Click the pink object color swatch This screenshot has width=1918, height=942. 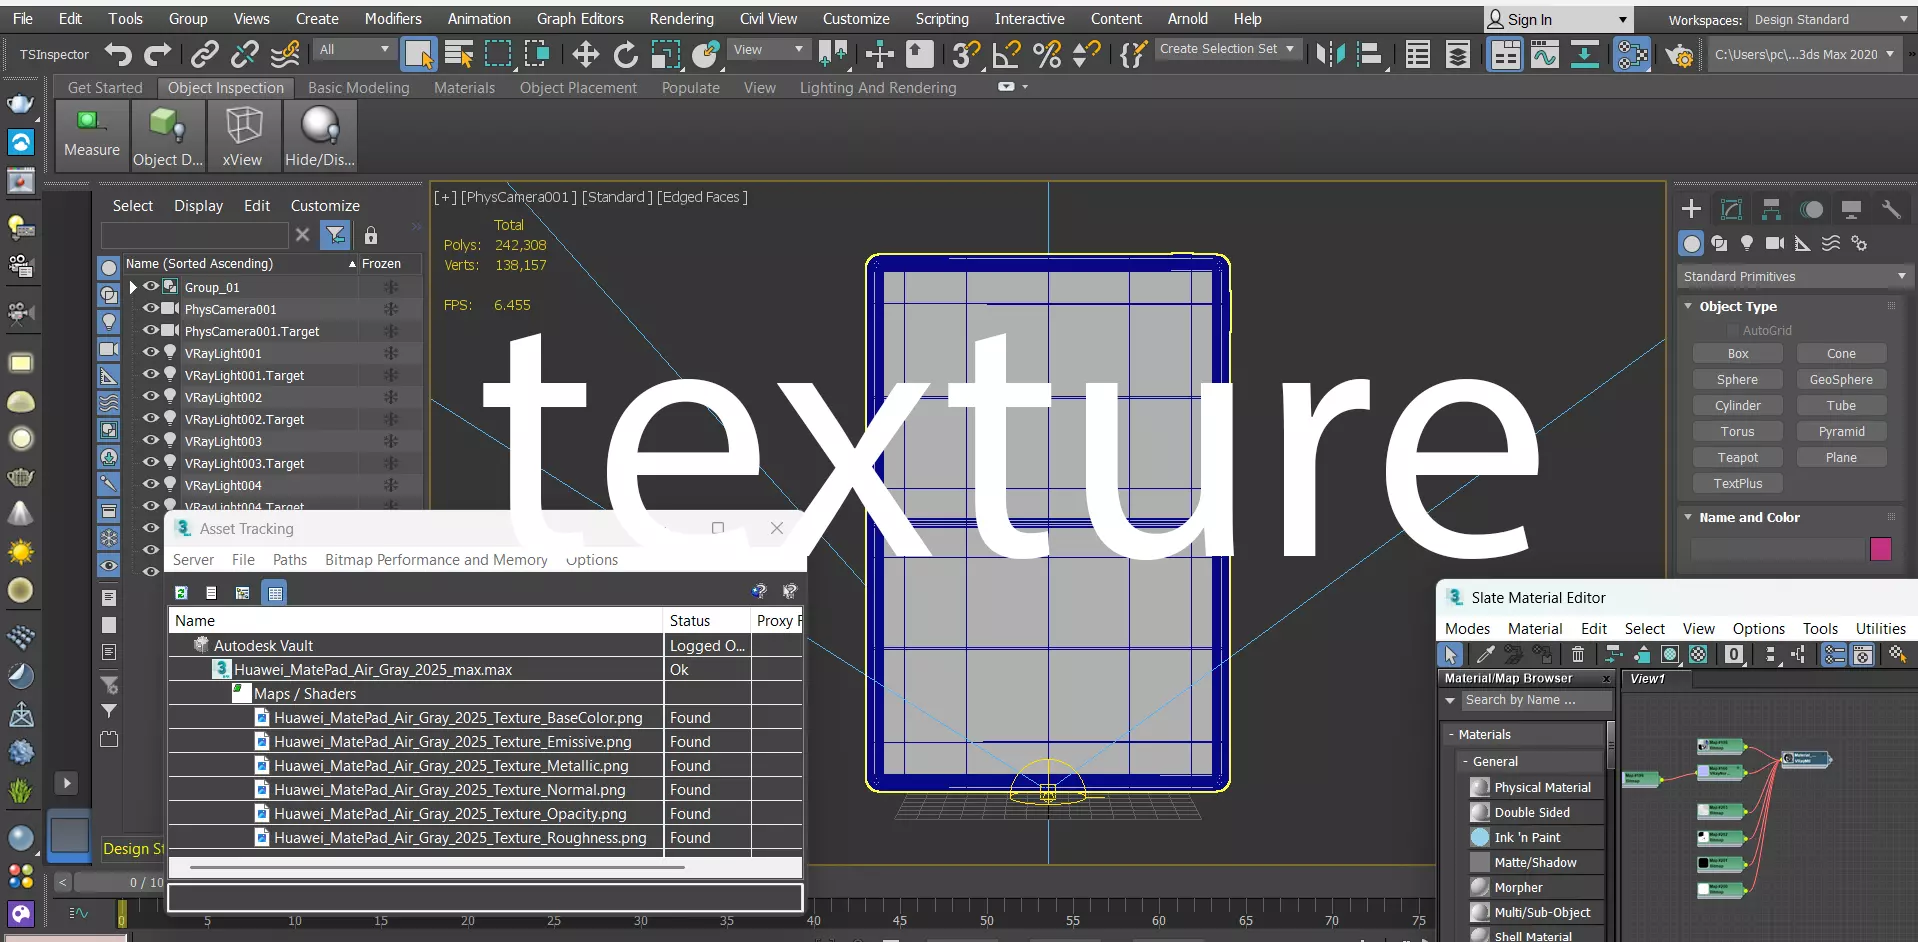[x=1881, y=548]
